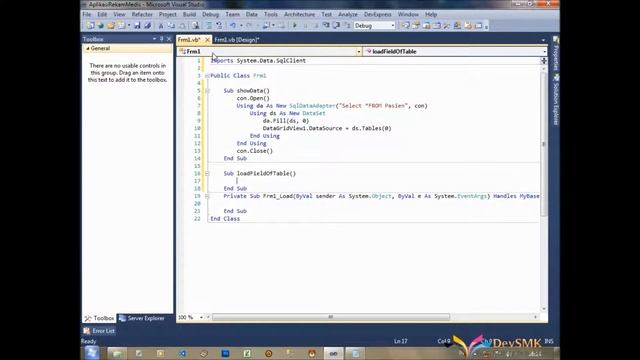Image resolution: width=640 pixels, height=360 pixels.
Task: Select the Frm1.vb code tab
Action: 189,40
